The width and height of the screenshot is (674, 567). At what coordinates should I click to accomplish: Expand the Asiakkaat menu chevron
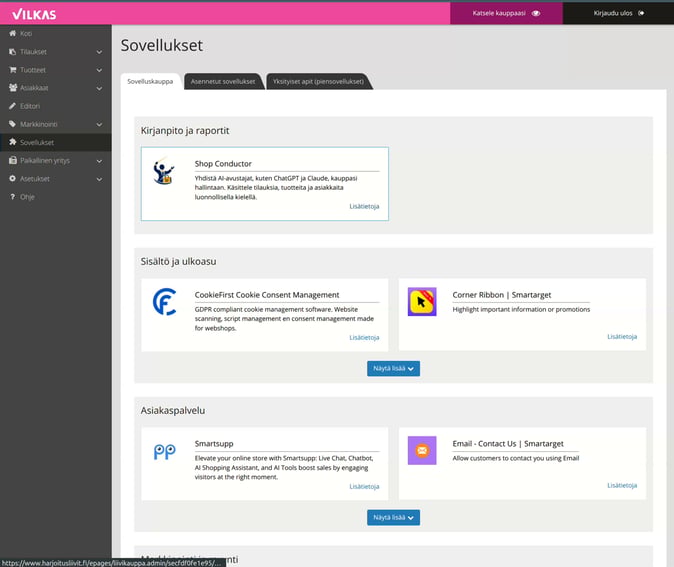(x=99, y=88)
